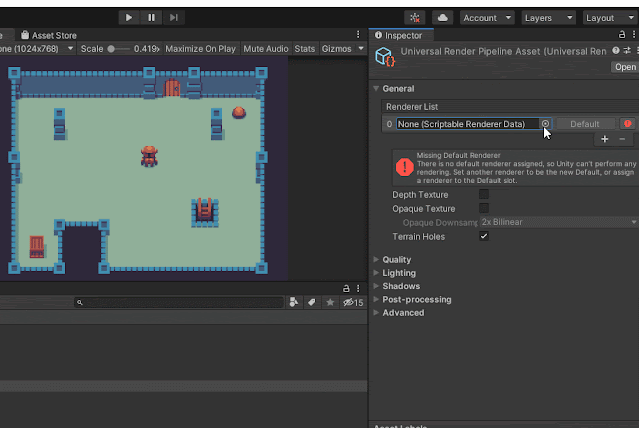
Task: Start play mode with Play button
Action: tap(129, 18)
